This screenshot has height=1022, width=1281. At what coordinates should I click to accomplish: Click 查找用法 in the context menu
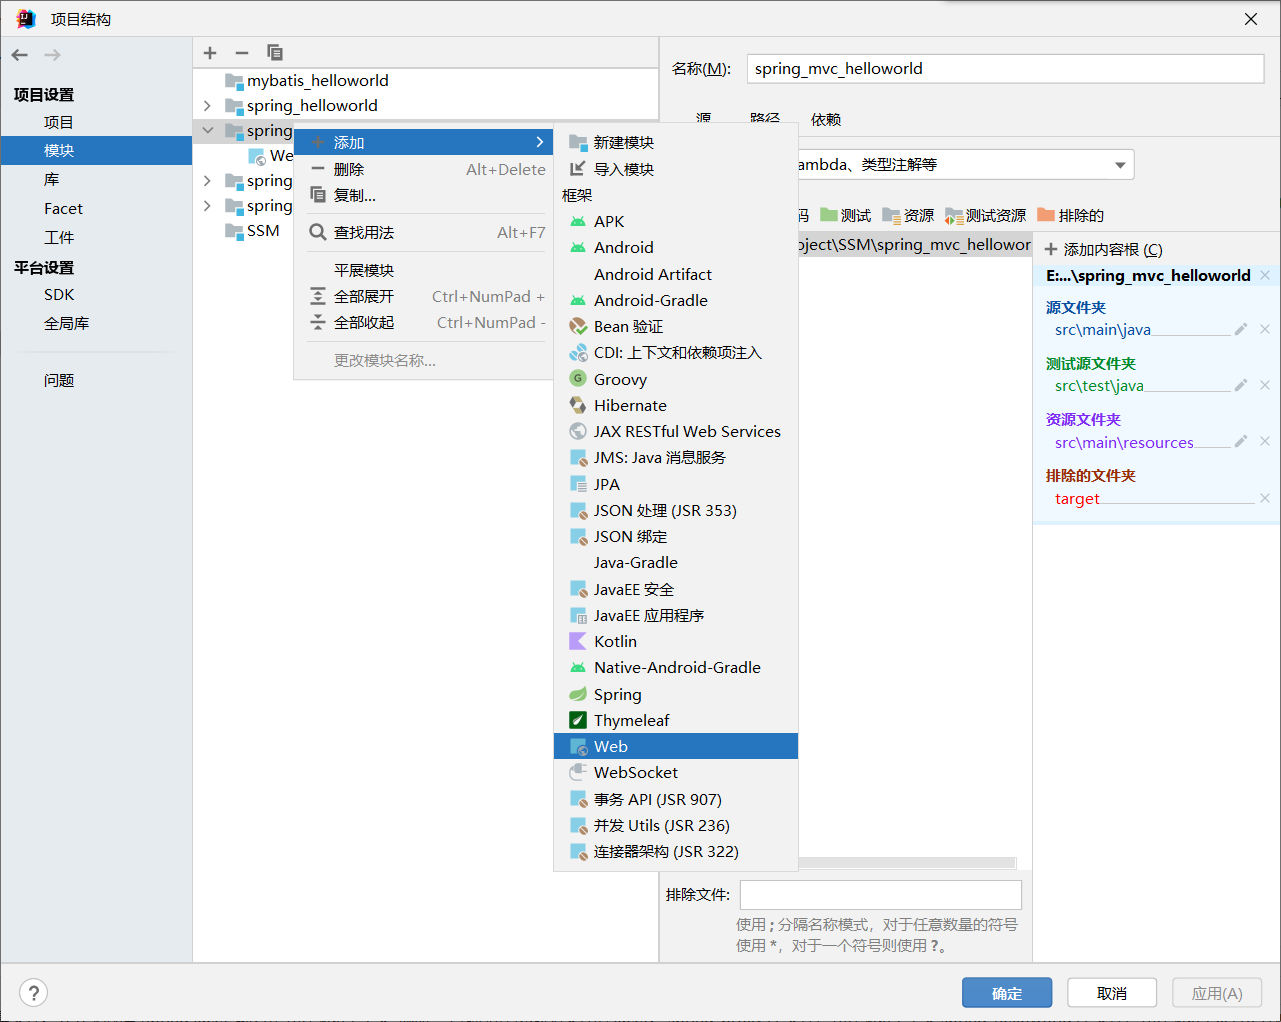pyautogui.click(x=364, y=232)
